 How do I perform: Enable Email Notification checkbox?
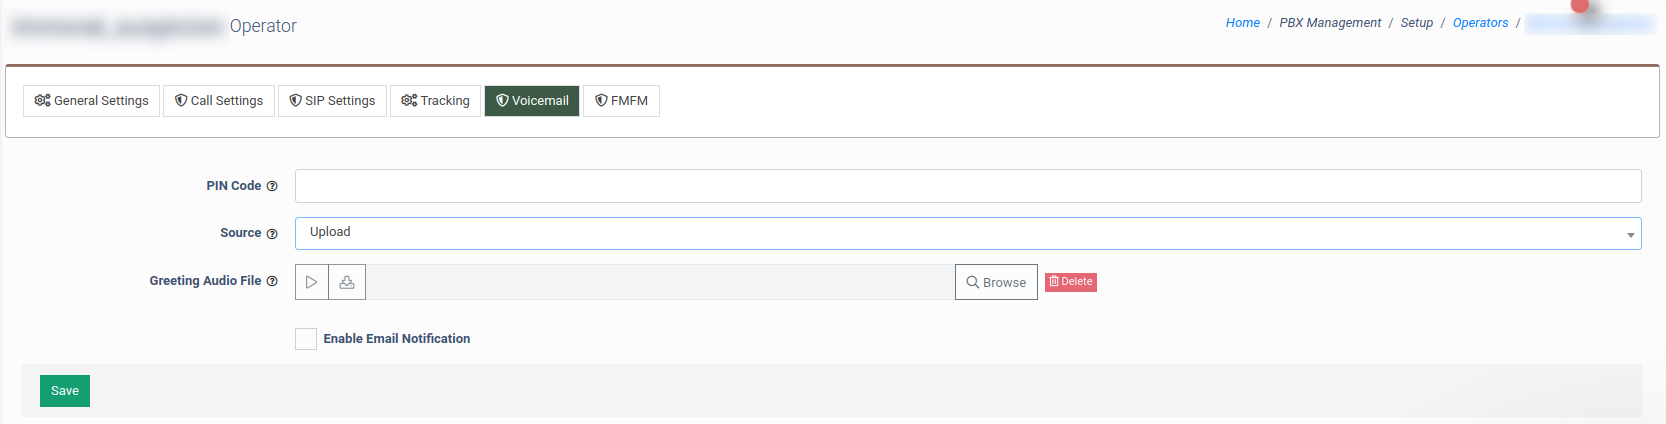(306, 339)
